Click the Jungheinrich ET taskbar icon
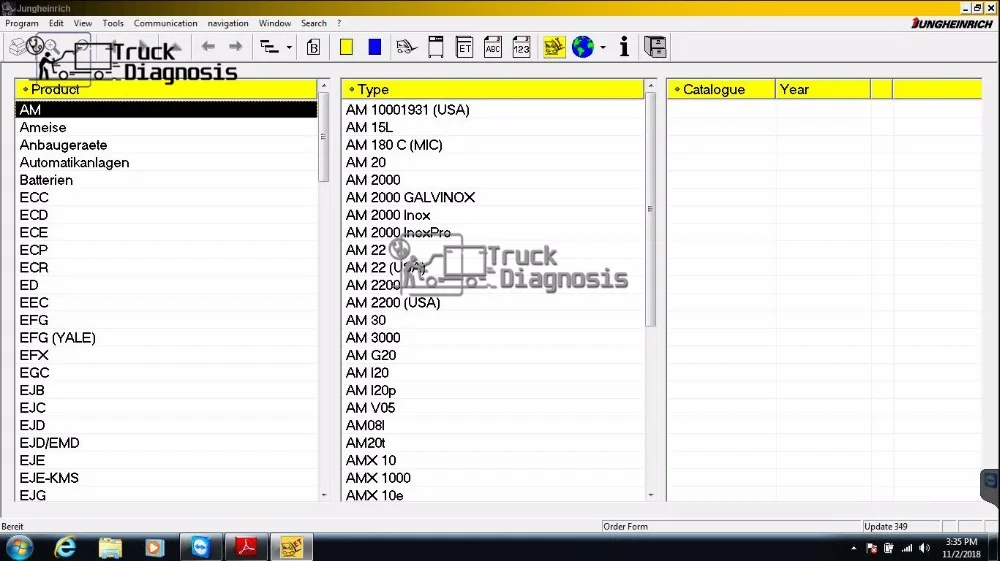 pos(291,547)
